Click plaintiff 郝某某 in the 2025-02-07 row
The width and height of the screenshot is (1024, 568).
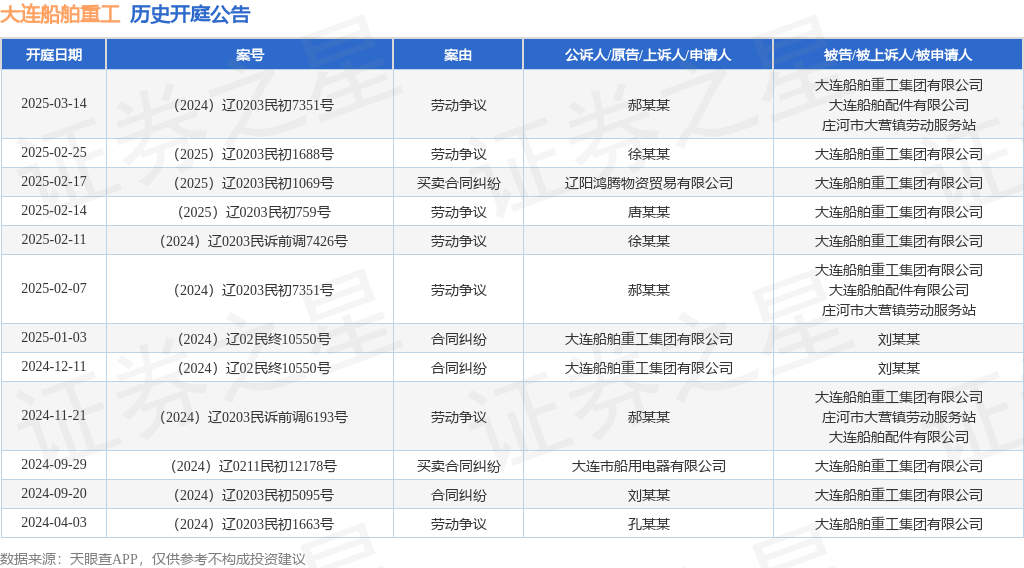point(648,290)
